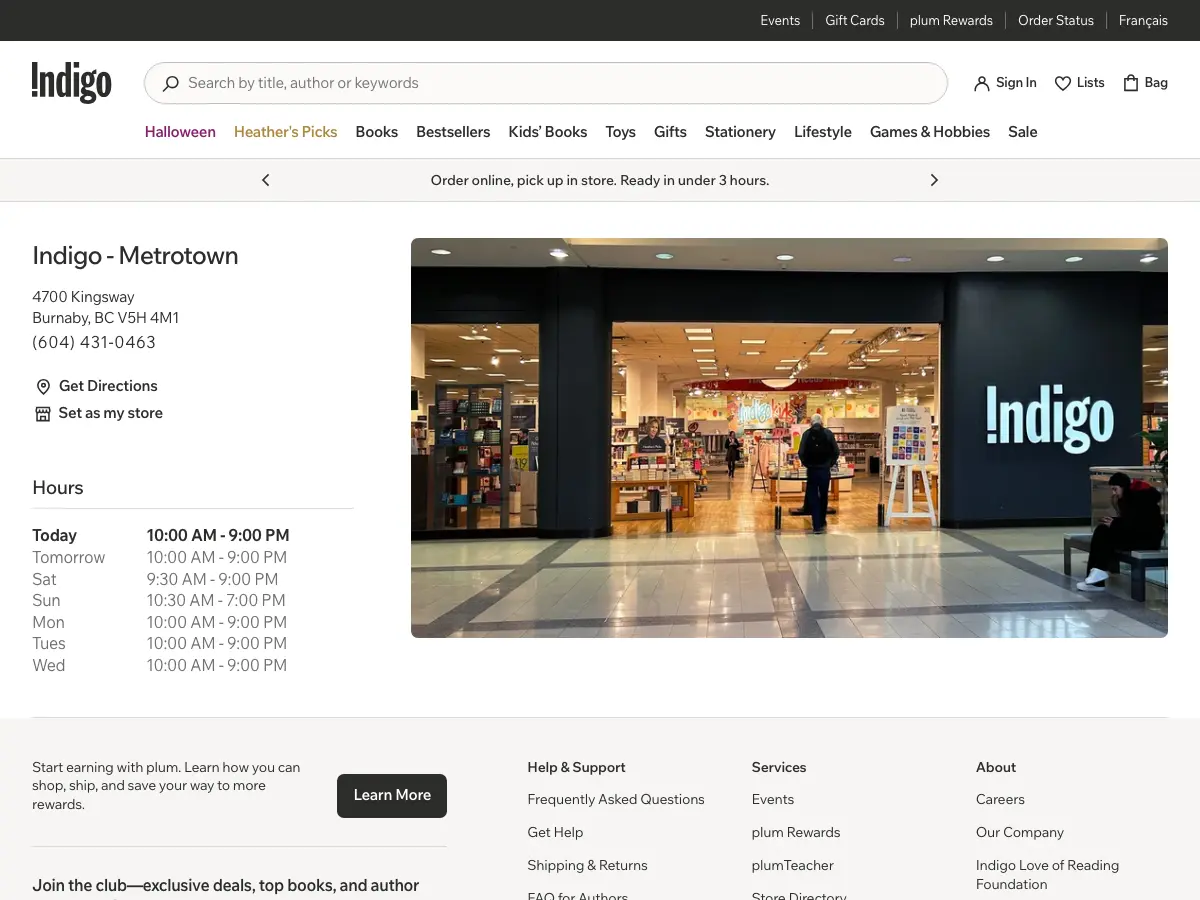Click the map pin Get Directions icon
The image size is (1200, 900).
point(43,387)
